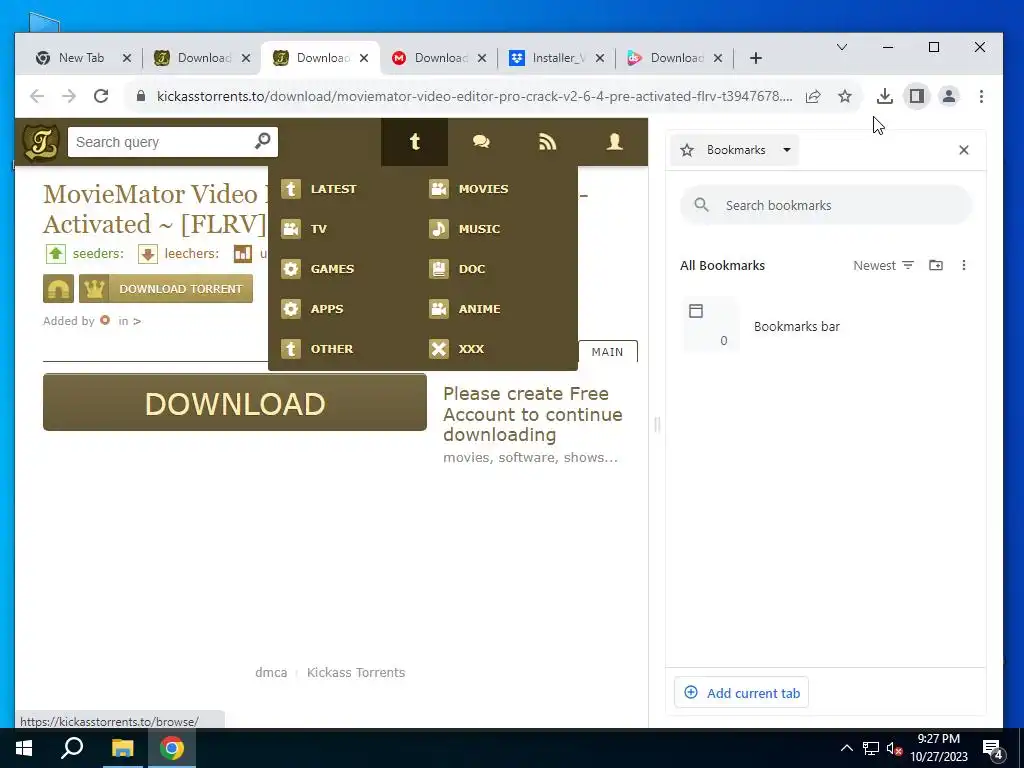Viewport: 1024px width, 768px height.
Task: Open the Bookmarks bar folder
Action: point(825,325)
